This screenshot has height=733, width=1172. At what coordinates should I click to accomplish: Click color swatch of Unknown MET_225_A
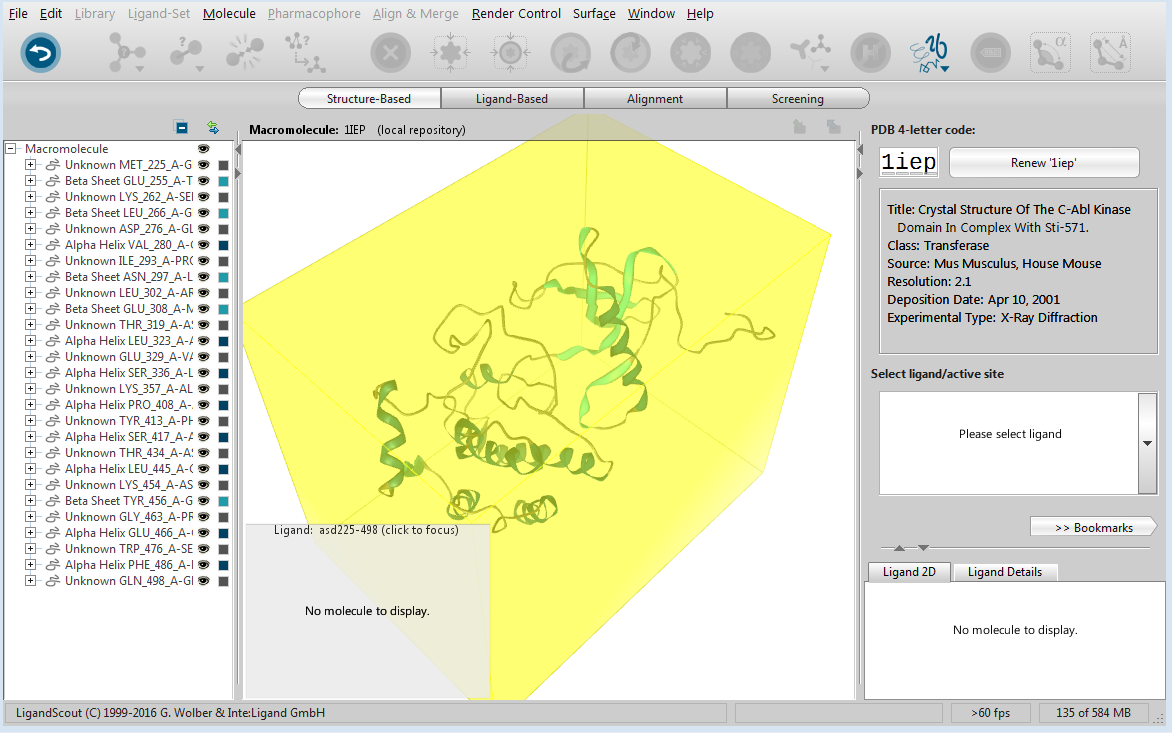tap(223, 165)
